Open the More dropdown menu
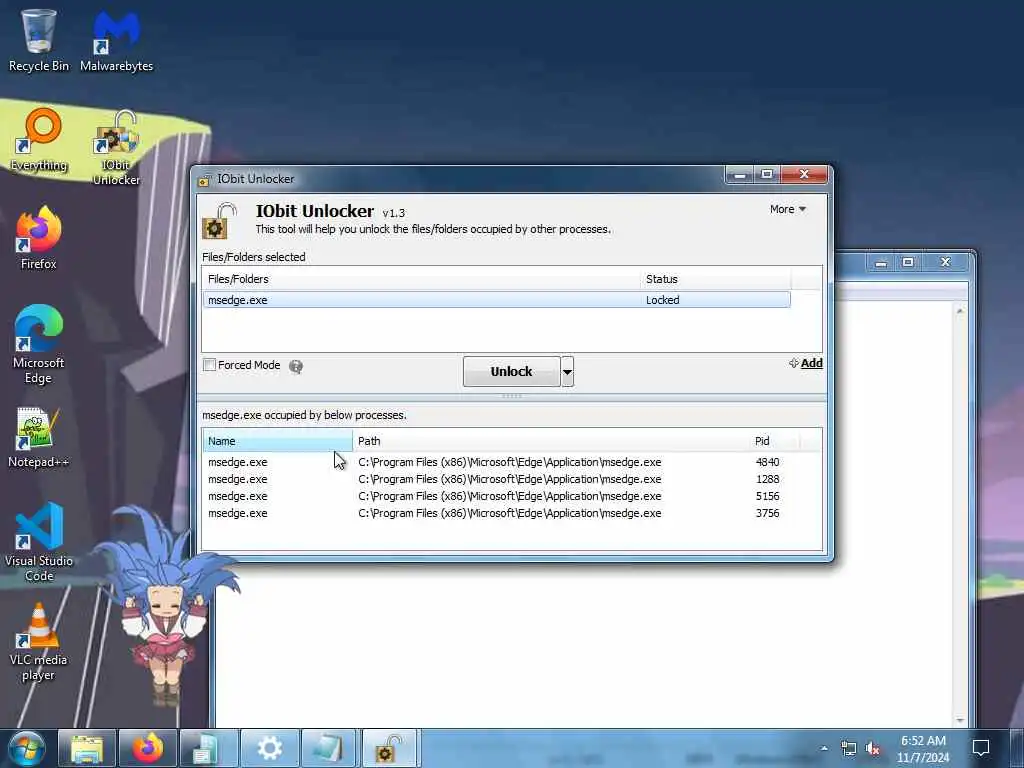 [x=788, y=210]
